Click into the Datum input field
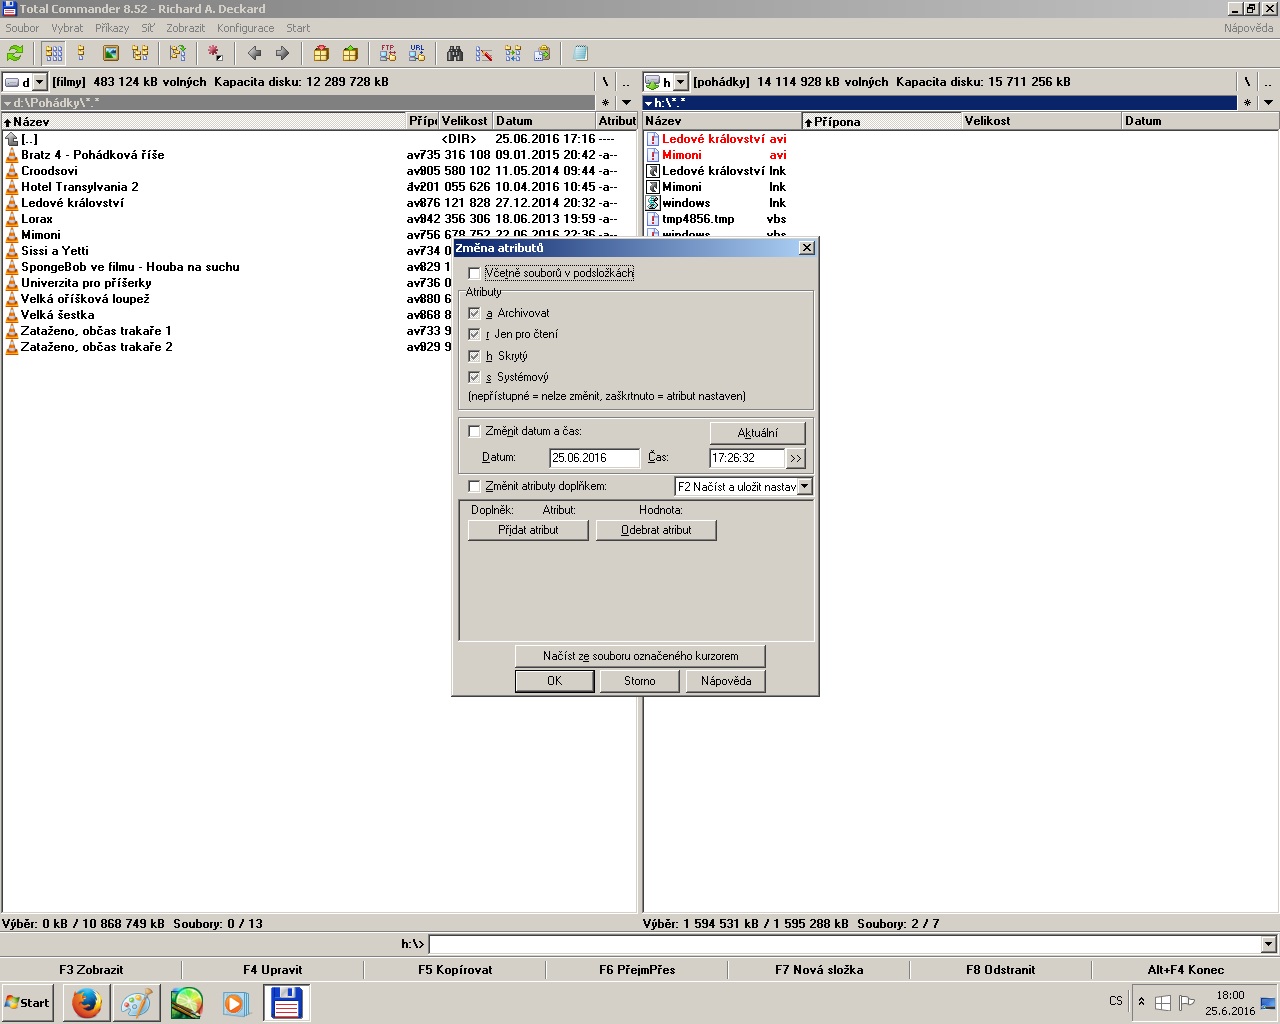1280x1024 pixels. [x=594, y=458]
